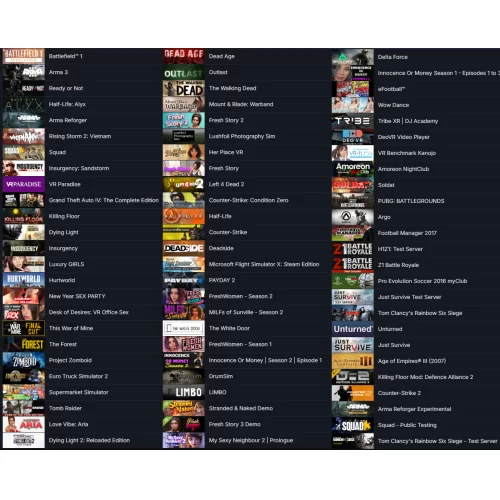Open the Age of Empires III icon
Screen dimensions: 500x500
tap(353, 361)
